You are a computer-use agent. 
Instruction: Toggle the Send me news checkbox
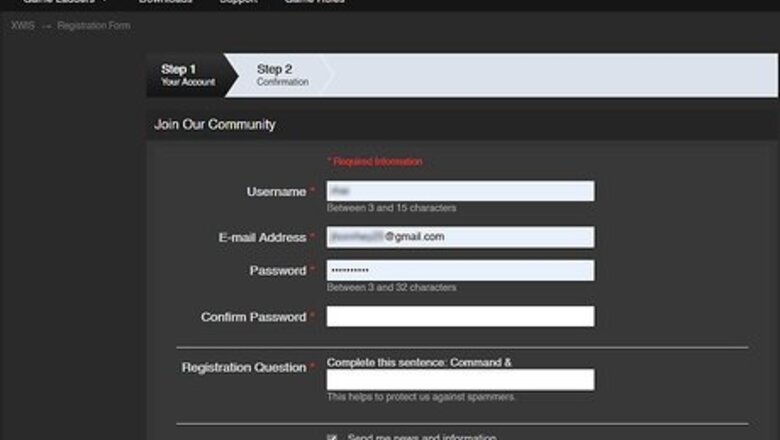point(332,437)
